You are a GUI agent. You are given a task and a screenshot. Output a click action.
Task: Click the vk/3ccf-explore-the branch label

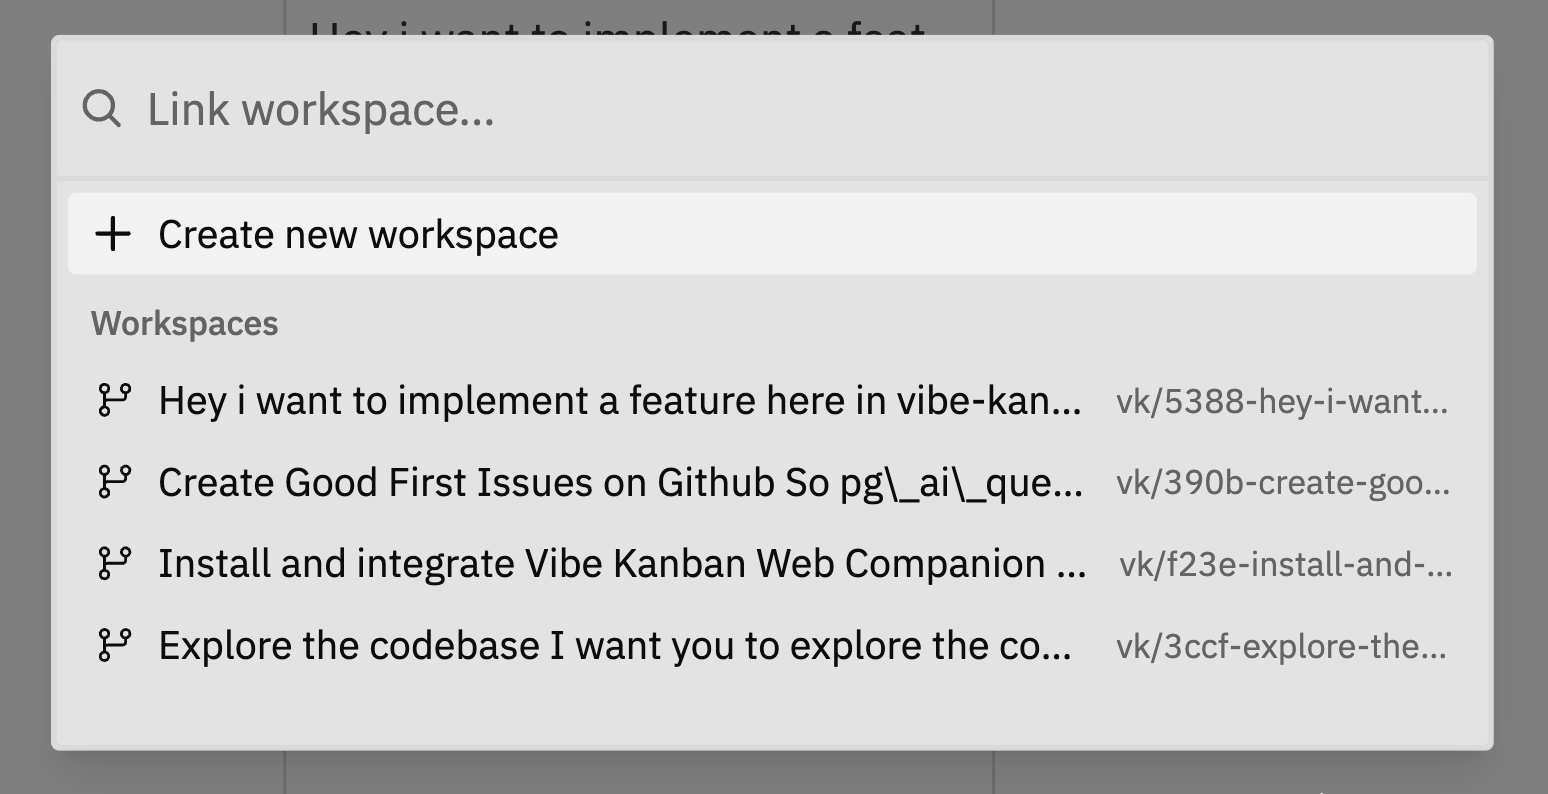pos(1283,646)
